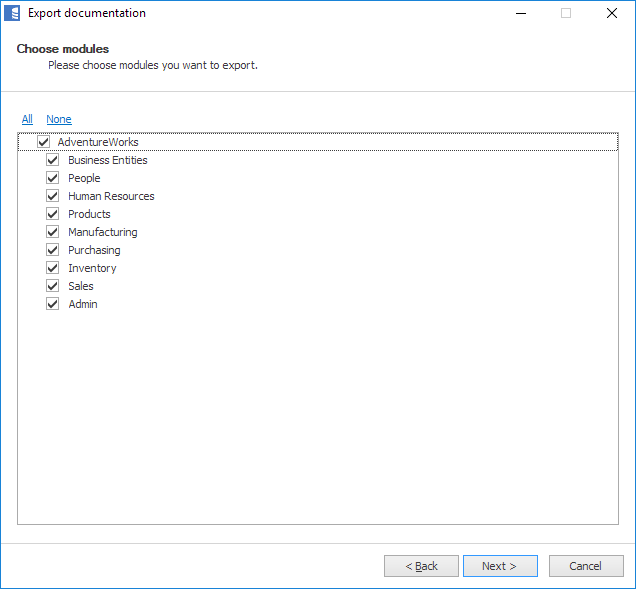636x589 pixels.
Task: Disable the Sales module checkbox
Action: tap(53, 286)
